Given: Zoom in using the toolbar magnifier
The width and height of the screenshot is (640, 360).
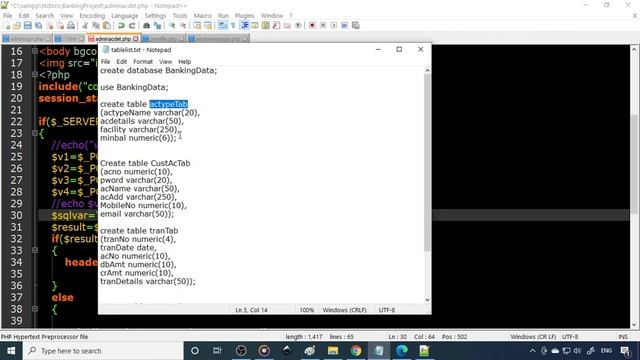Looking at the screenshot, I should point(172,25).
